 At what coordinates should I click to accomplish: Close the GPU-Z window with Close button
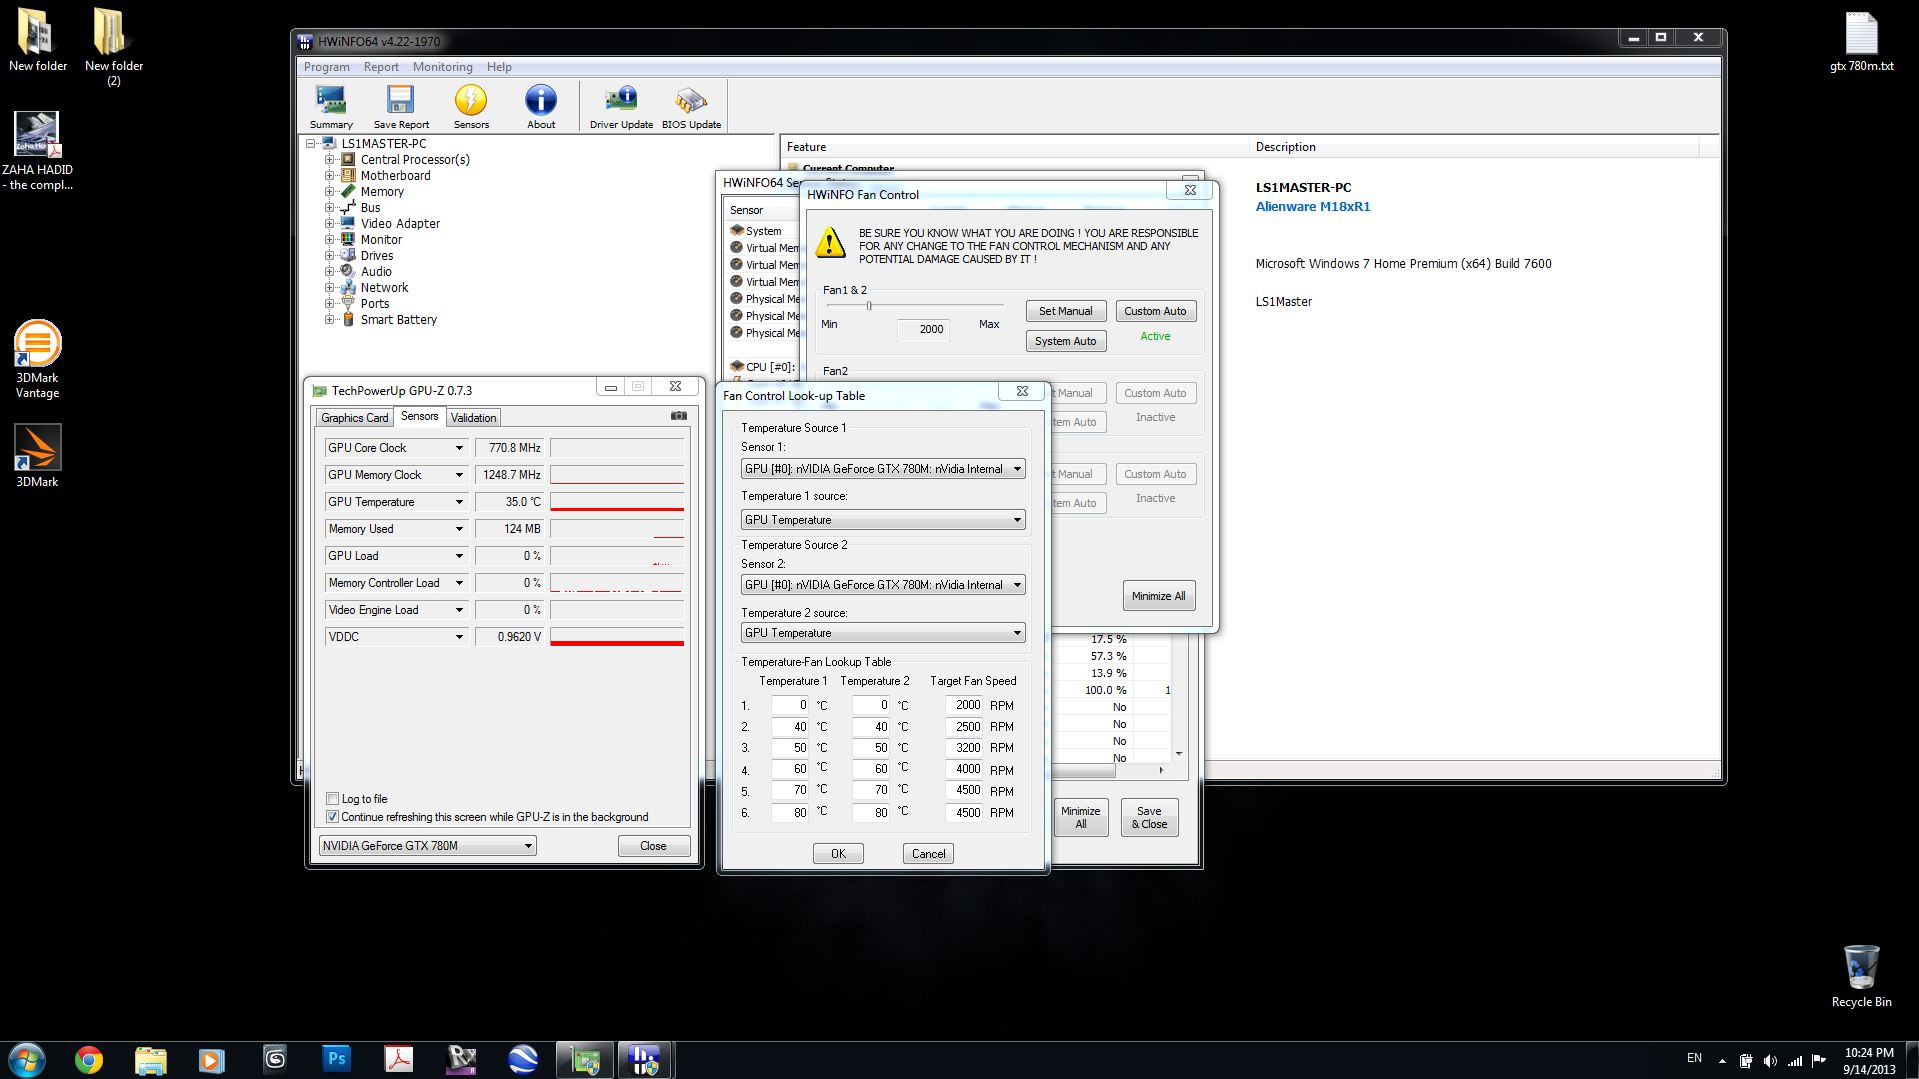coord(653,846)
